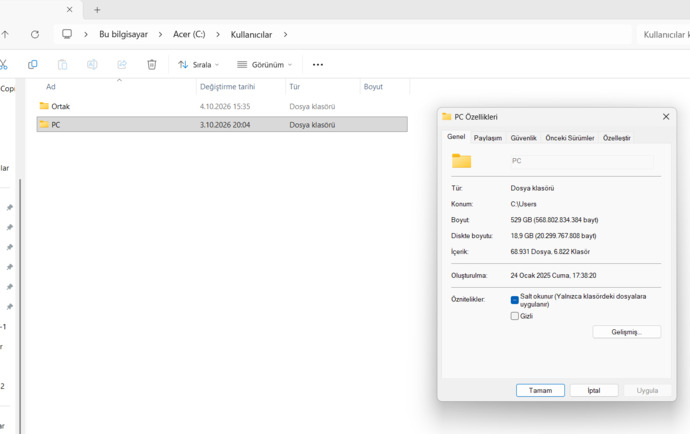Screen dimensions: 690x434
Task: Open Gelişmiş advanced attributes
Action: click(x=627, y=332)
